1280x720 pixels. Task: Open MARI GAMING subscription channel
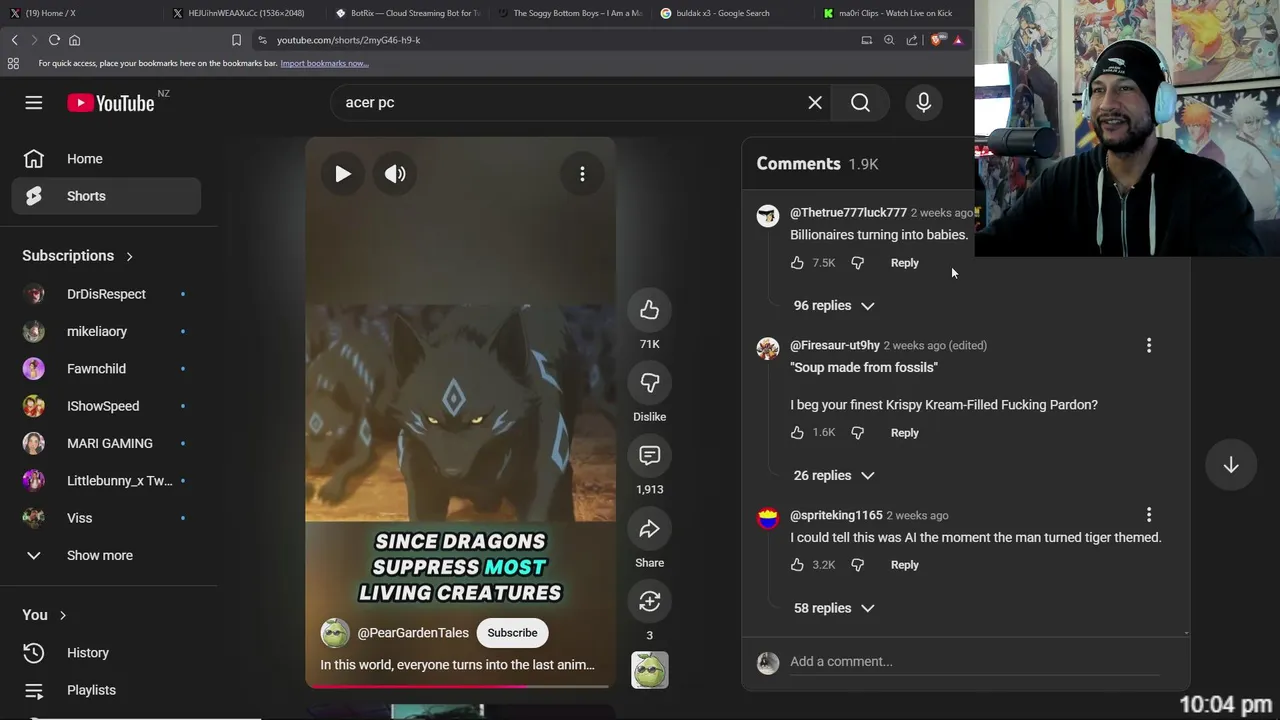click(x=106, y=443)
